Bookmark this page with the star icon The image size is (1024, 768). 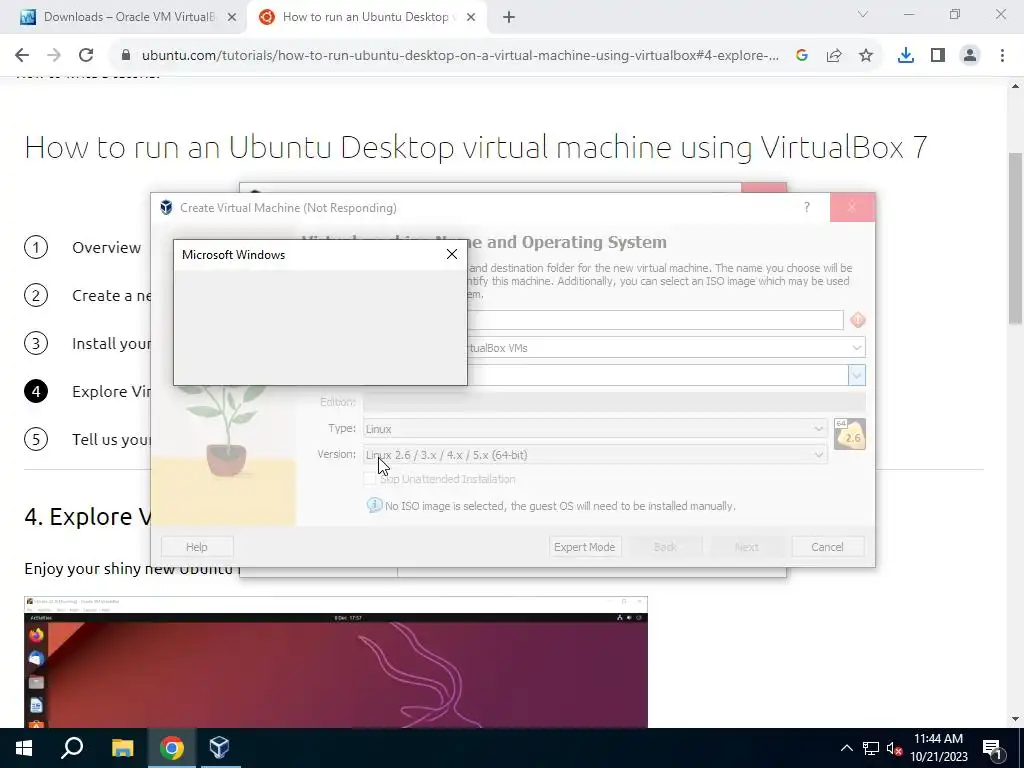point(866,56)
